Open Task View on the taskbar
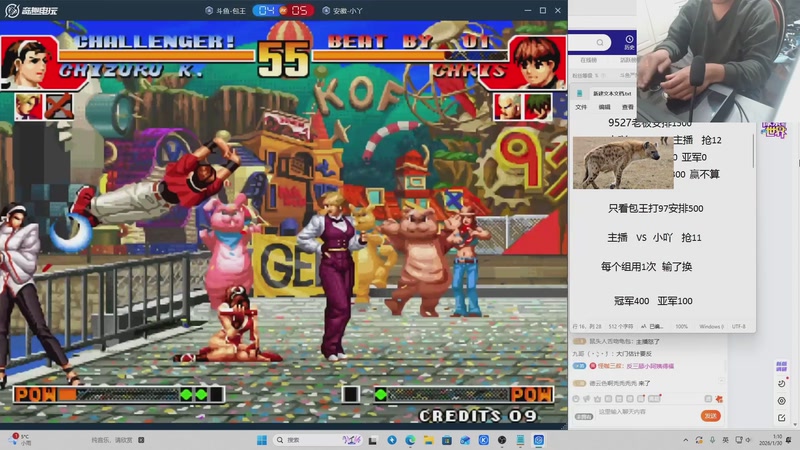 click(373, 440)
